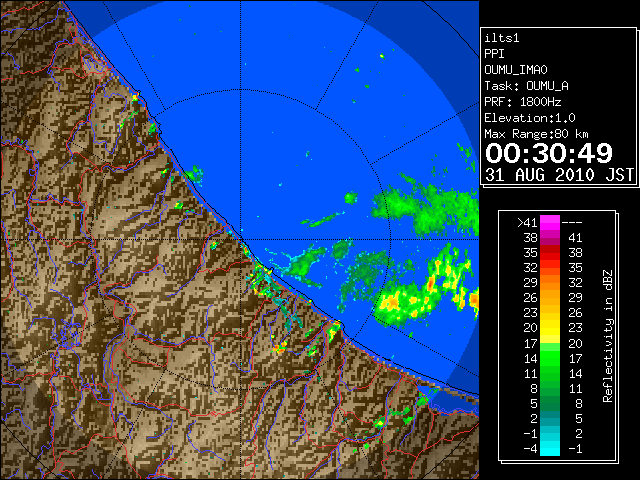Select the 'Task: OUMU_A' line
640x480 pixels.
click(x=527, y=86)
